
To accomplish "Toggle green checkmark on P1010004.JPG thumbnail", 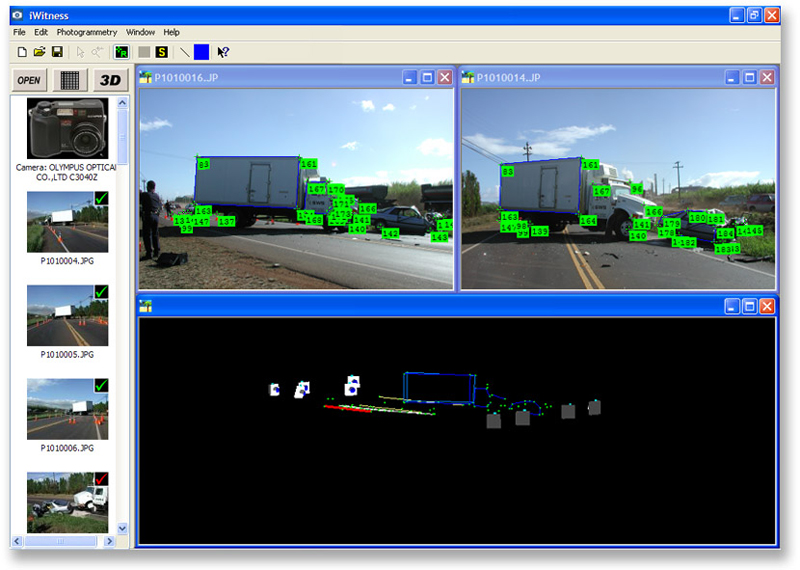I will 102,198.
